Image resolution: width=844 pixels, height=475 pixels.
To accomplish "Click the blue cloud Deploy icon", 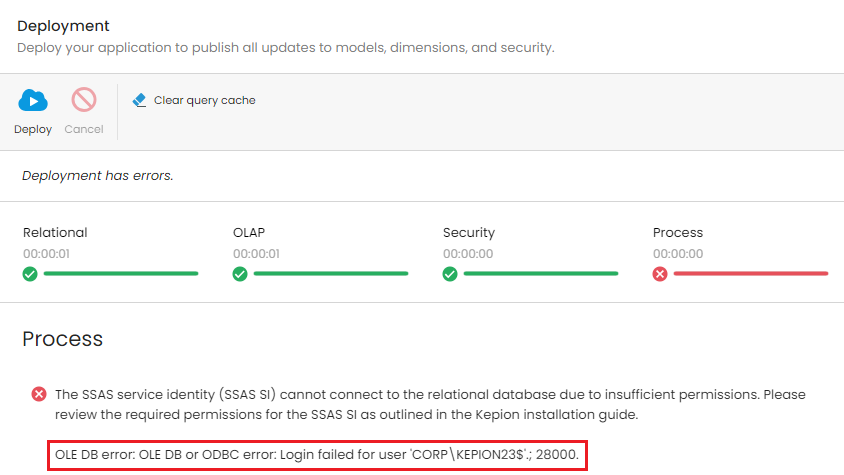I will point(33,100).
